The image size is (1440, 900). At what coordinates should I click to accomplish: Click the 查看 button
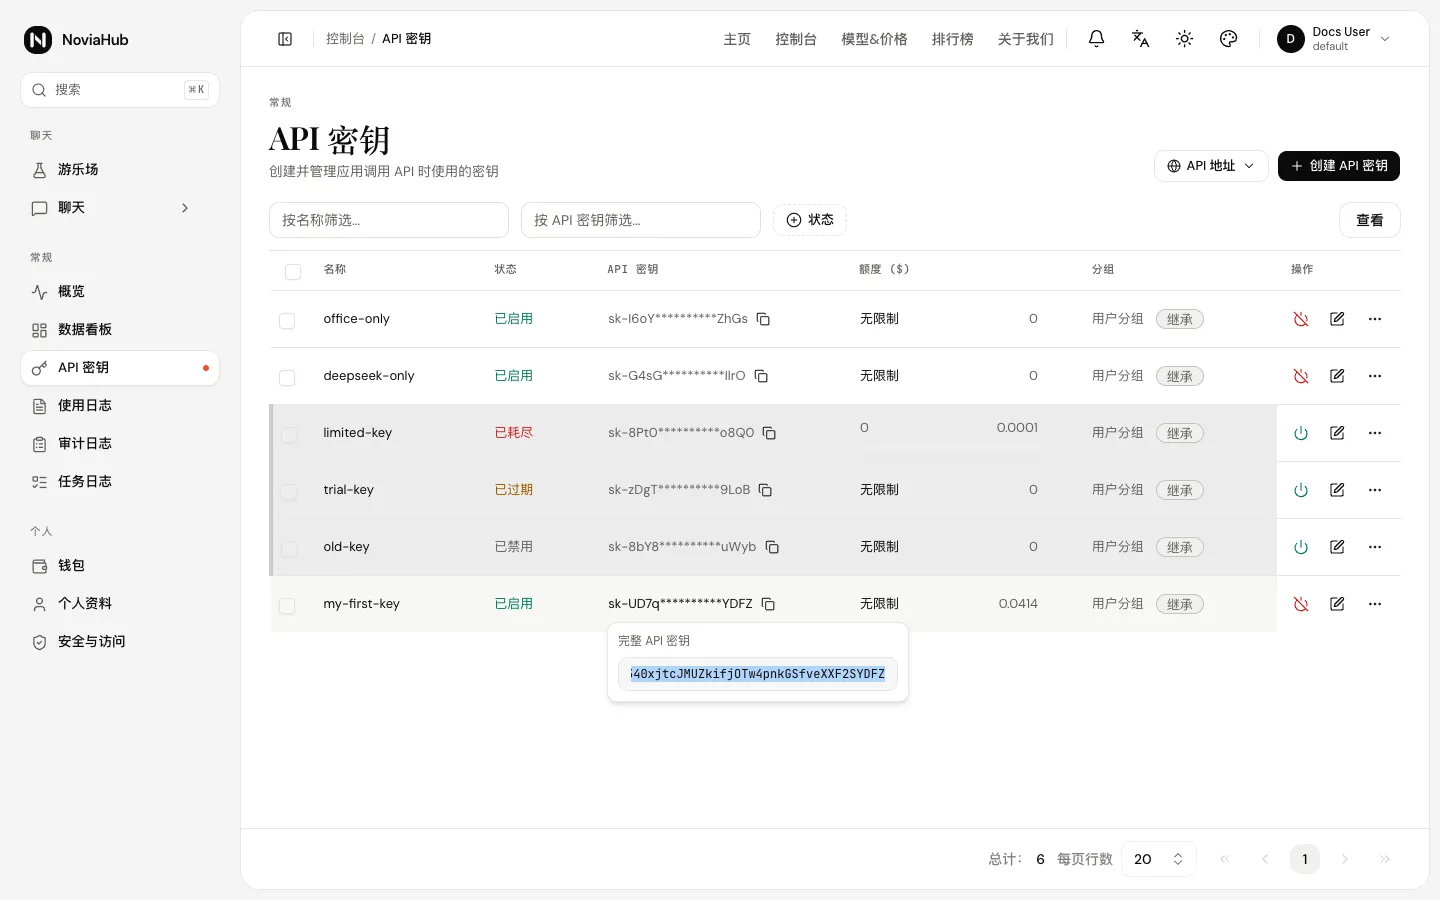(x=1370, y=220)
